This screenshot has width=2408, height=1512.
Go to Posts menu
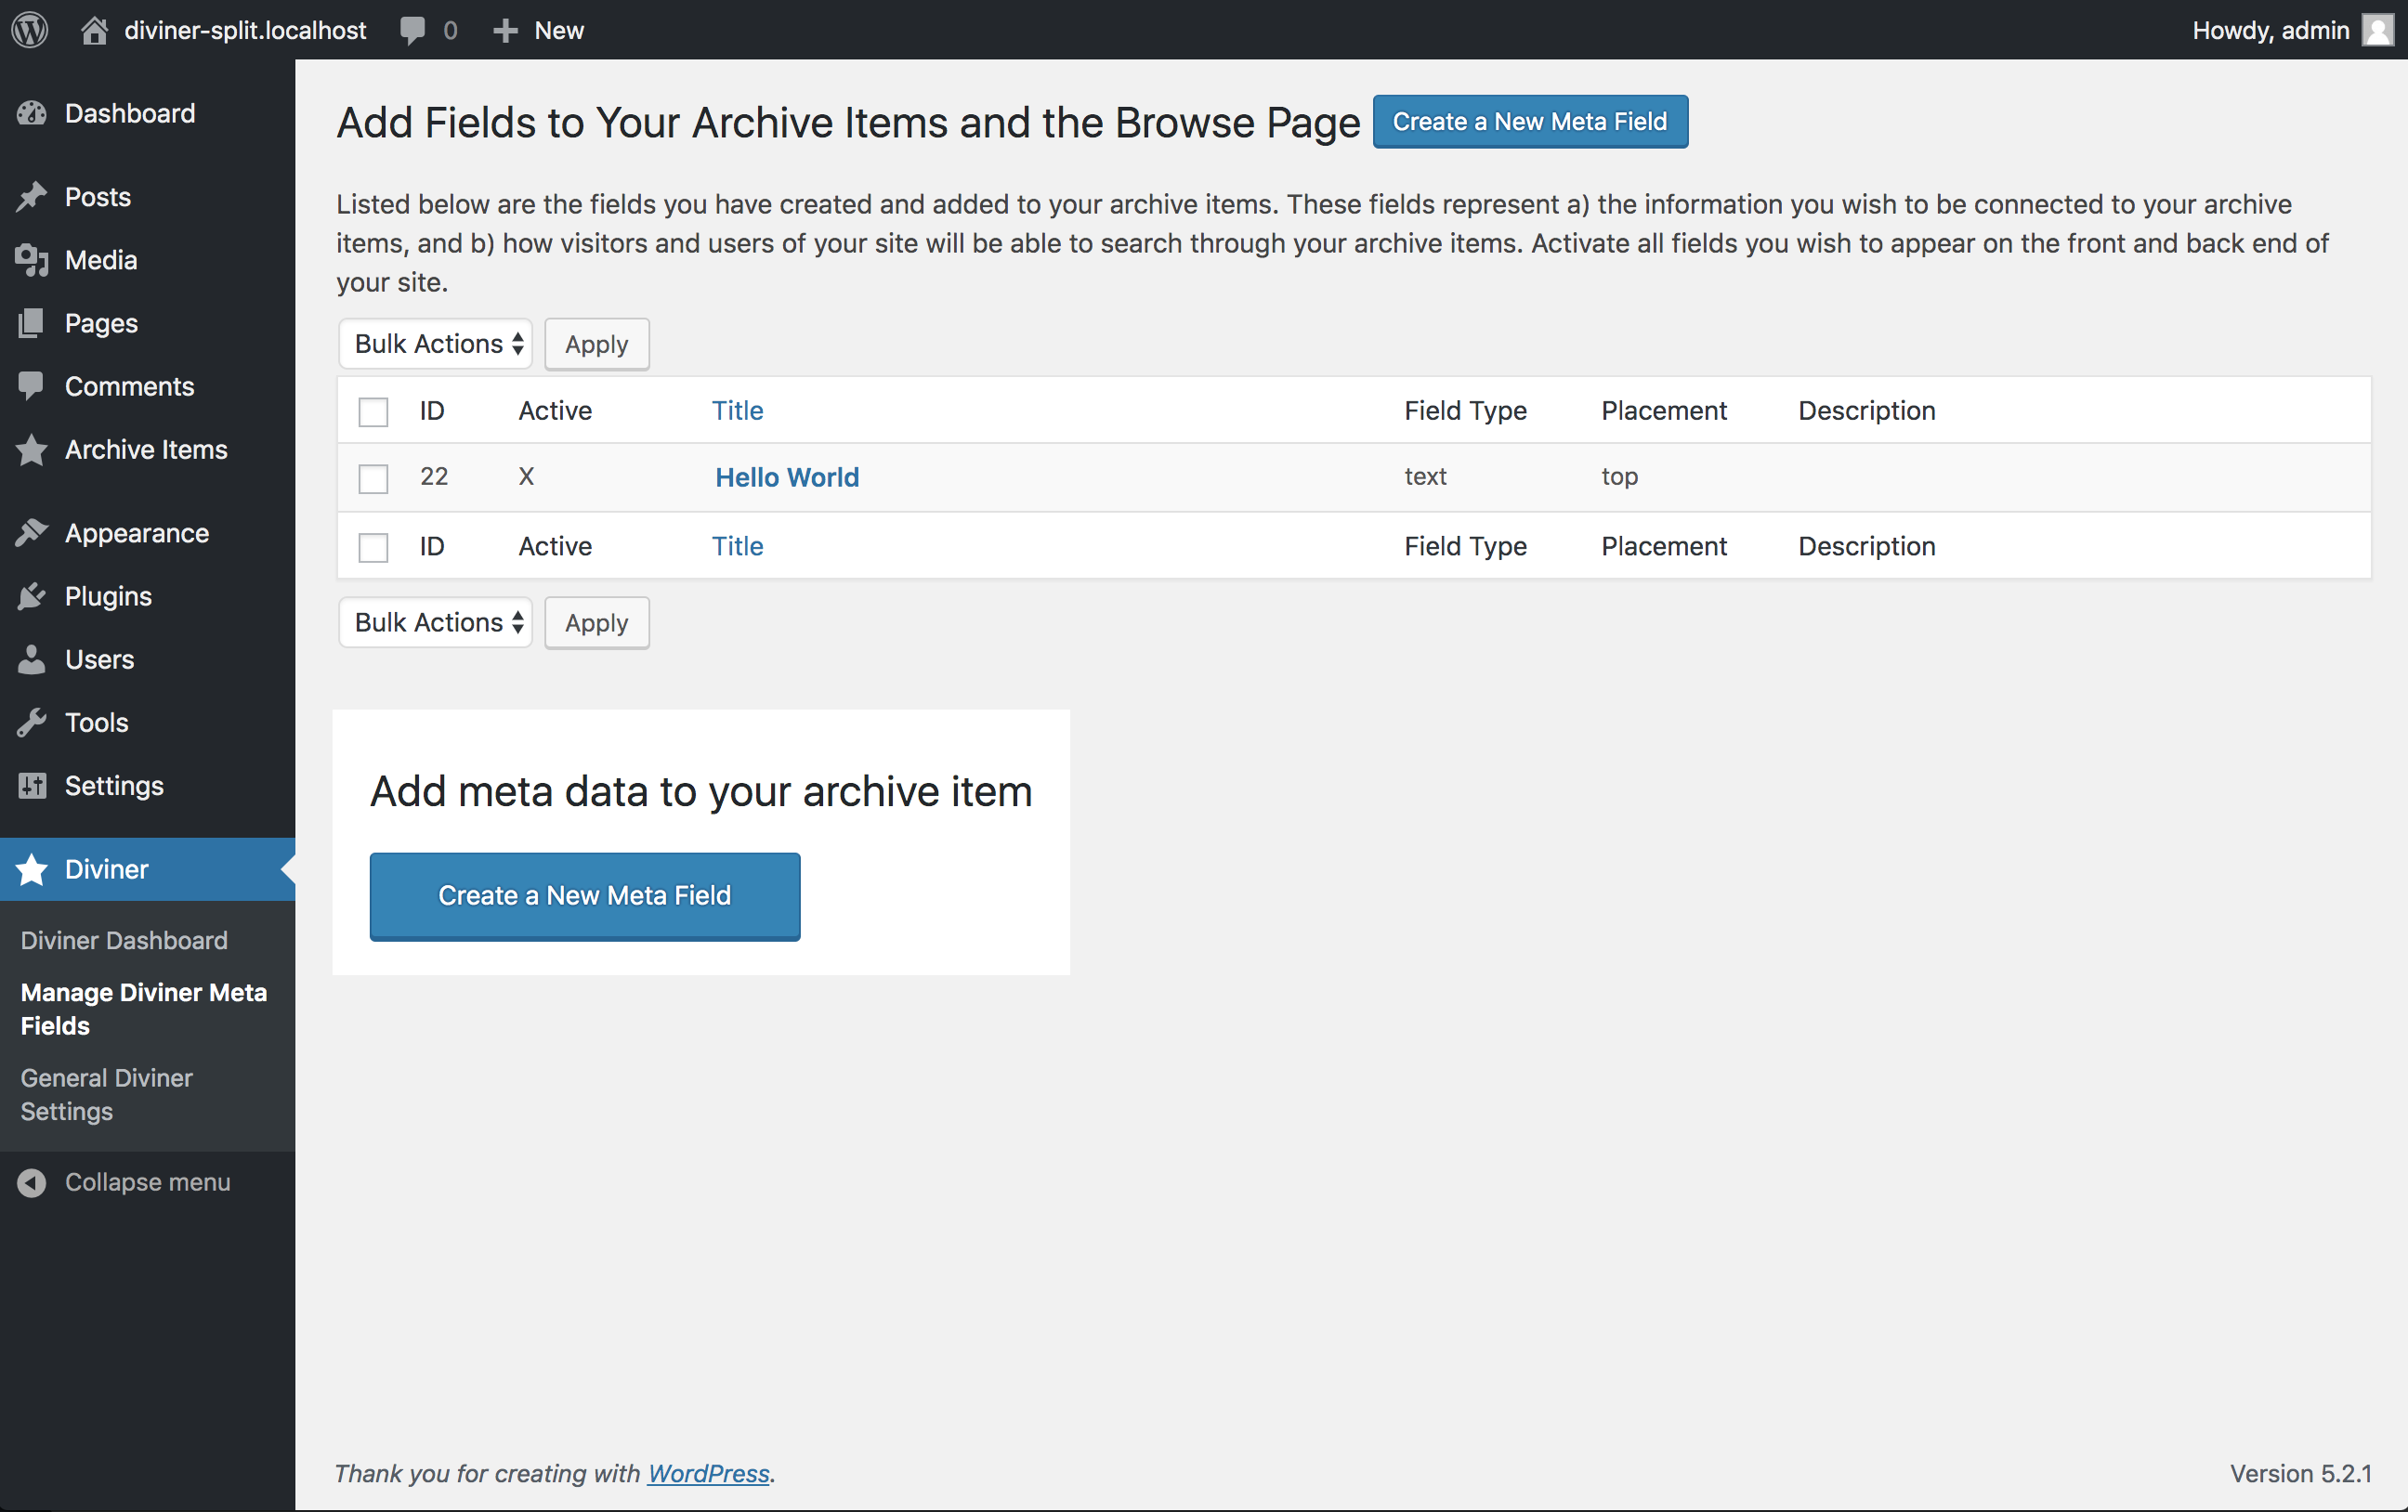tap(98, 197)
